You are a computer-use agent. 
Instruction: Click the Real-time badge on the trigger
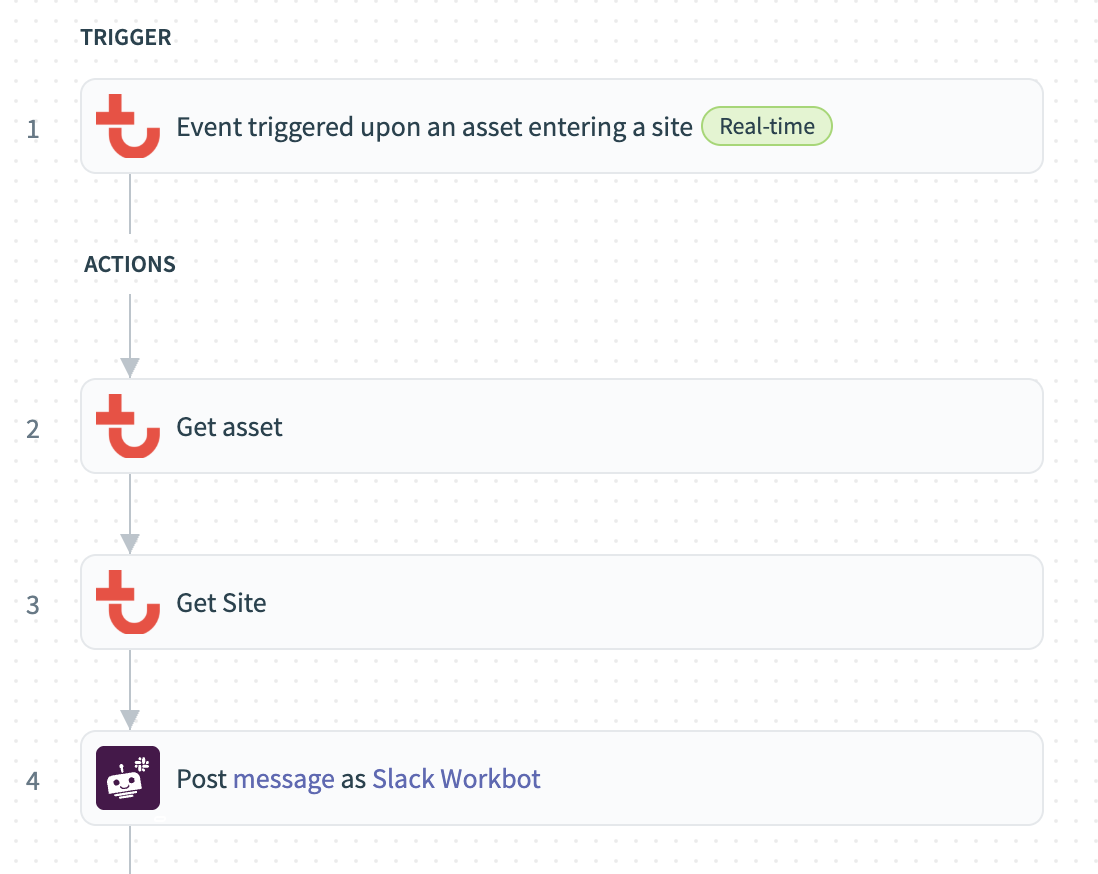(x=766, y=126)
